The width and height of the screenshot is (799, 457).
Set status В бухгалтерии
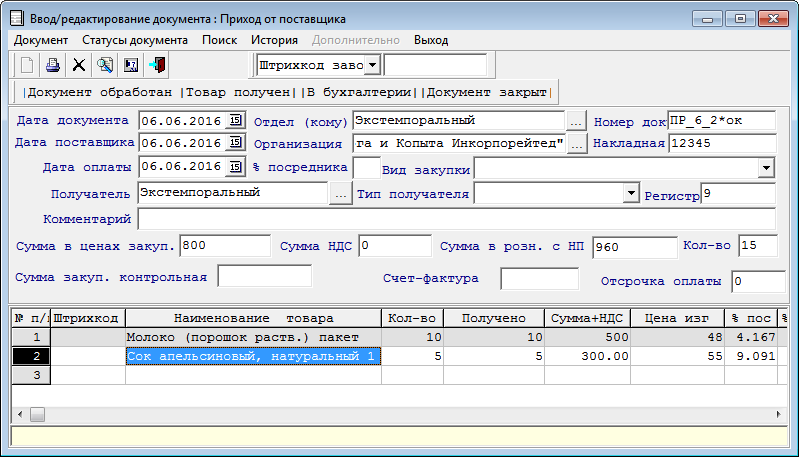[359, 93]
